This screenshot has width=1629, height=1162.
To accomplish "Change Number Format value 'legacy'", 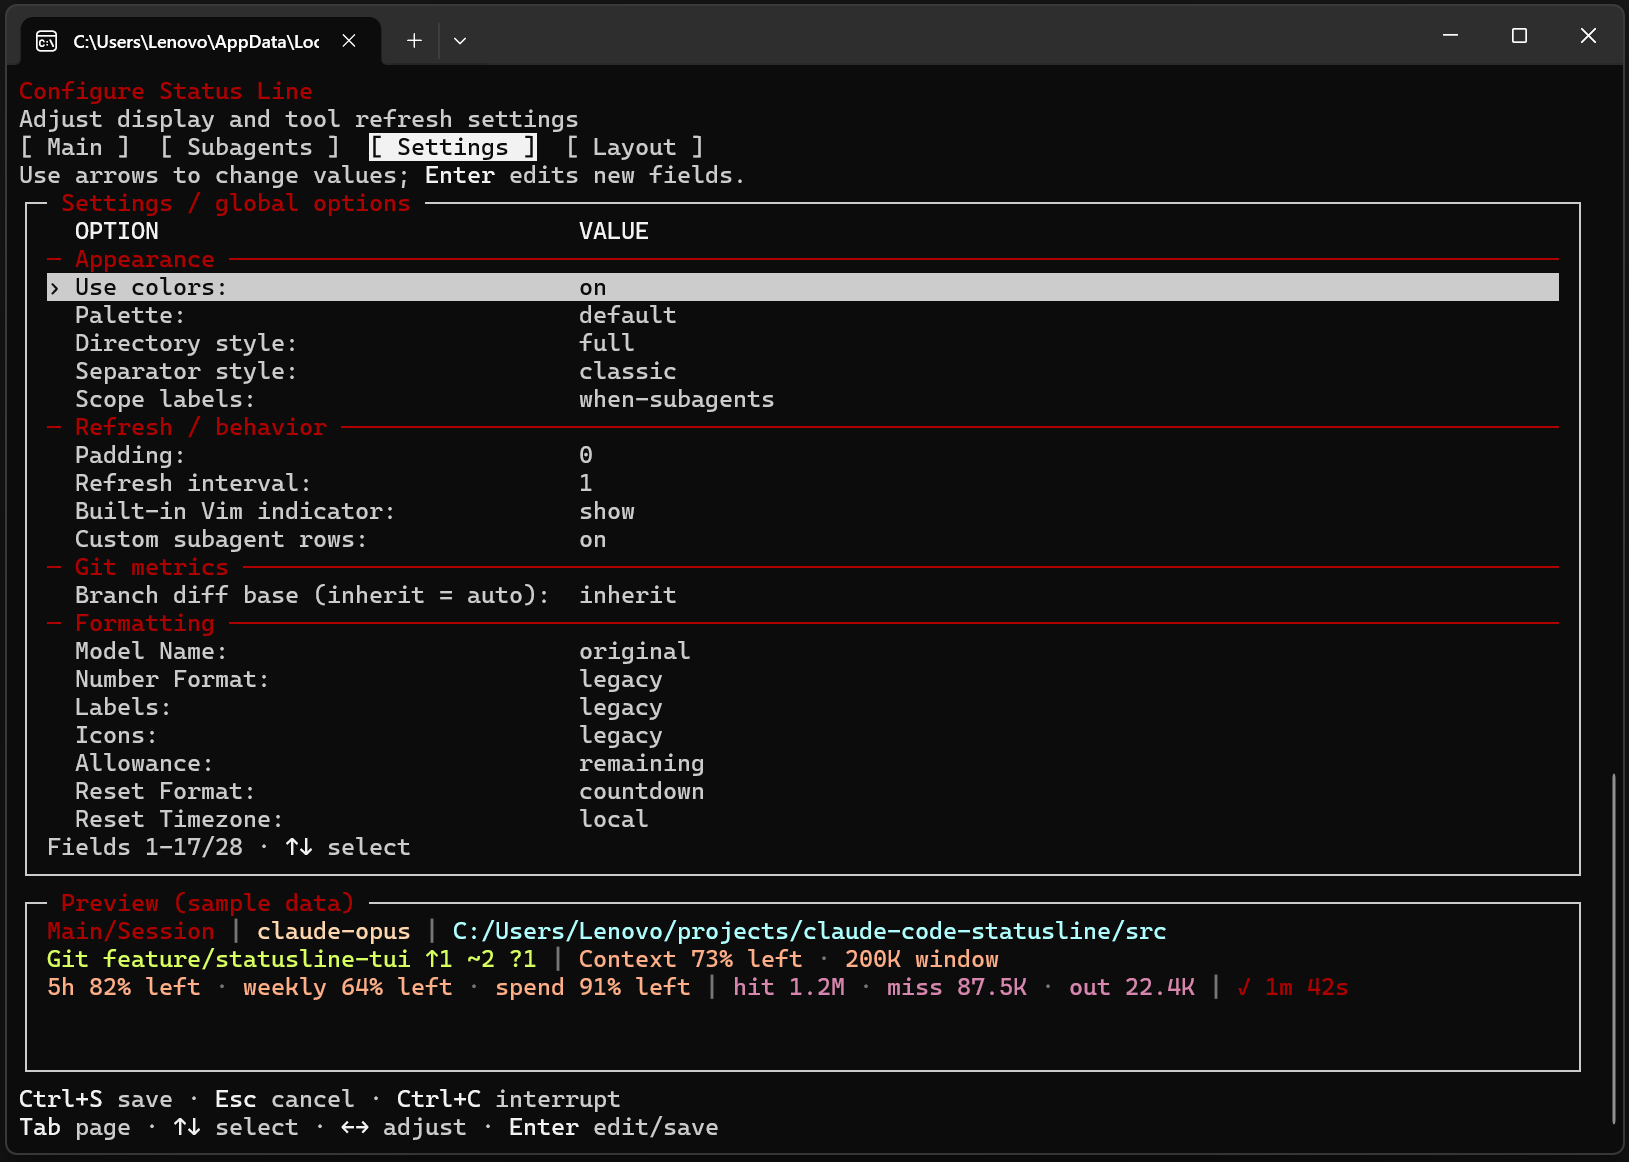I will click(621, 679).
